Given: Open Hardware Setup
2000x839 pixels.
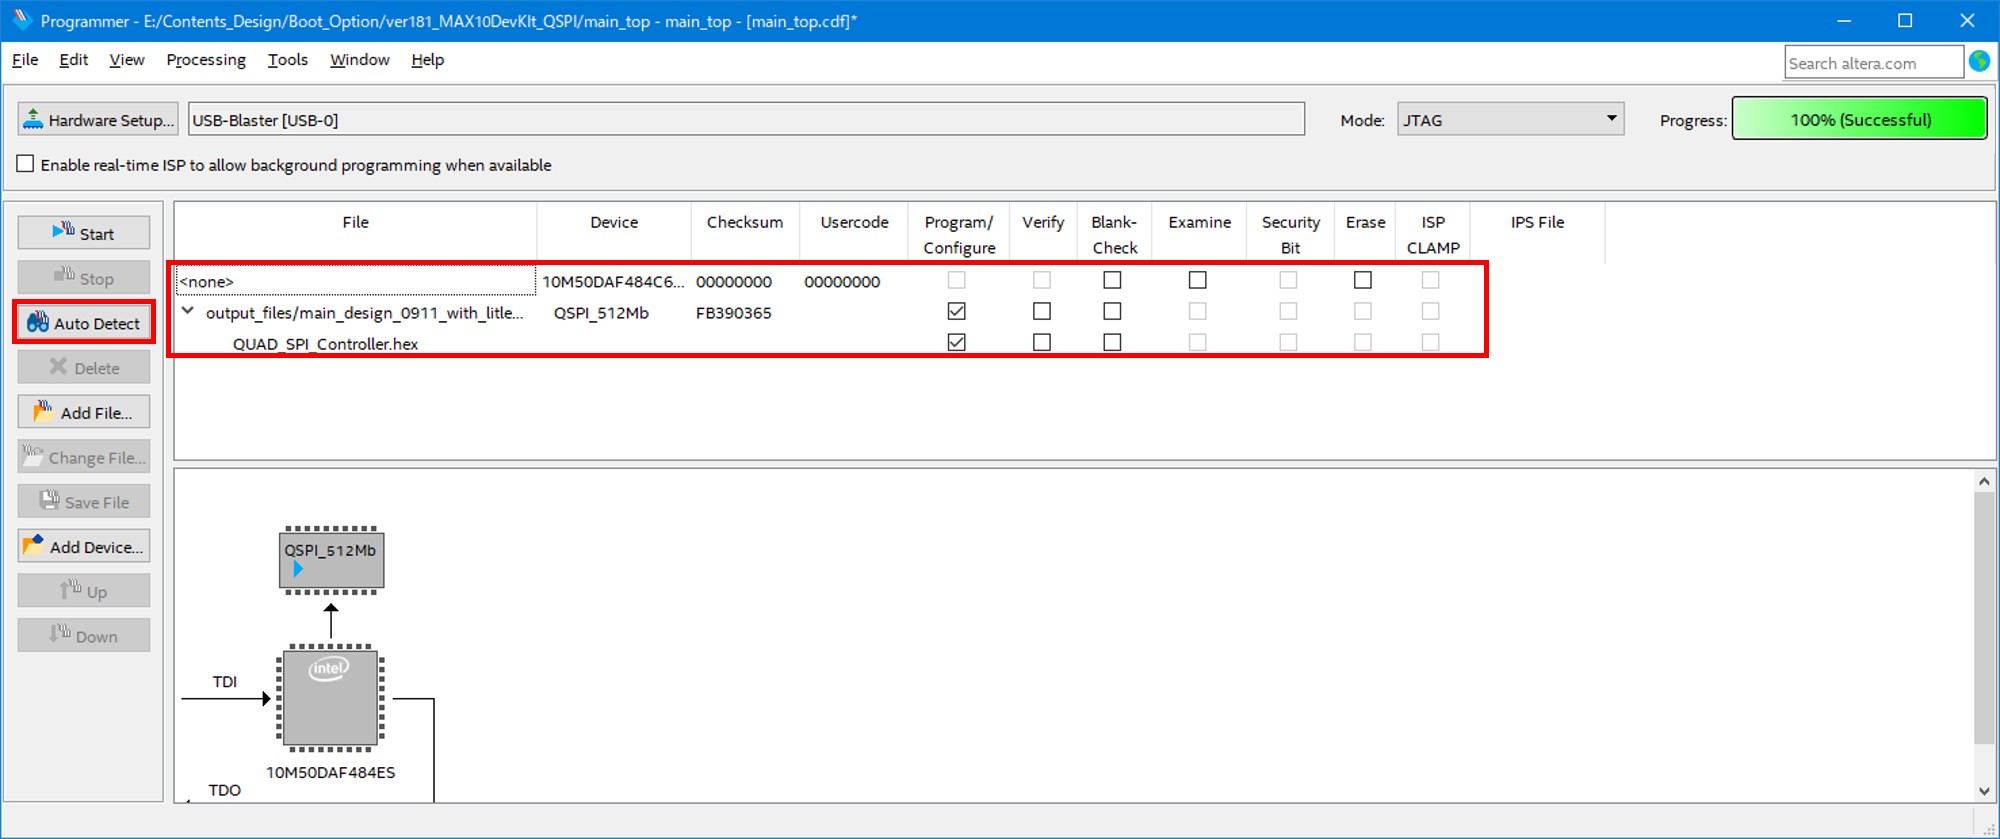Looking at the screenshot, I should coord(98,120).
